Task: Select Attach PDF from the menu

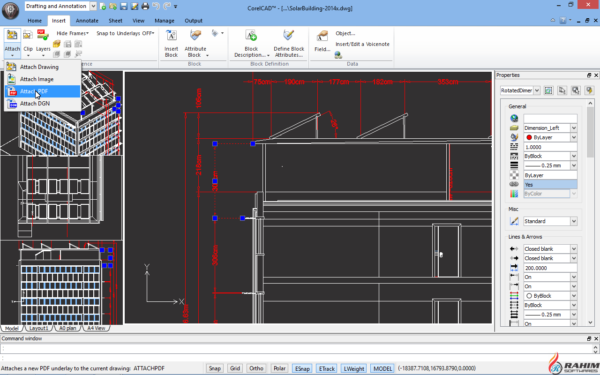Action: (42, 91)
